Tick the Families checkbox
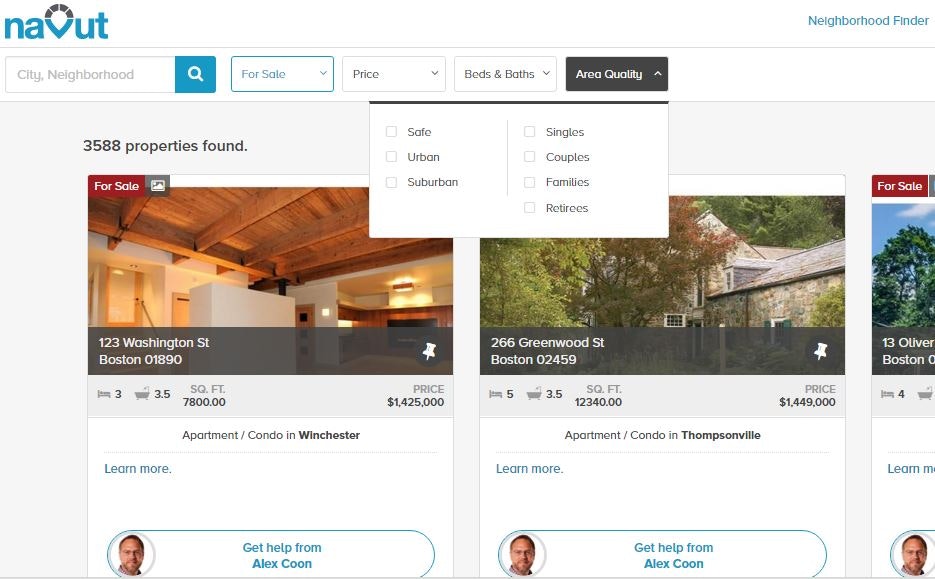The image size is (935, 579). pyautogui.click(x=530, y=182)
